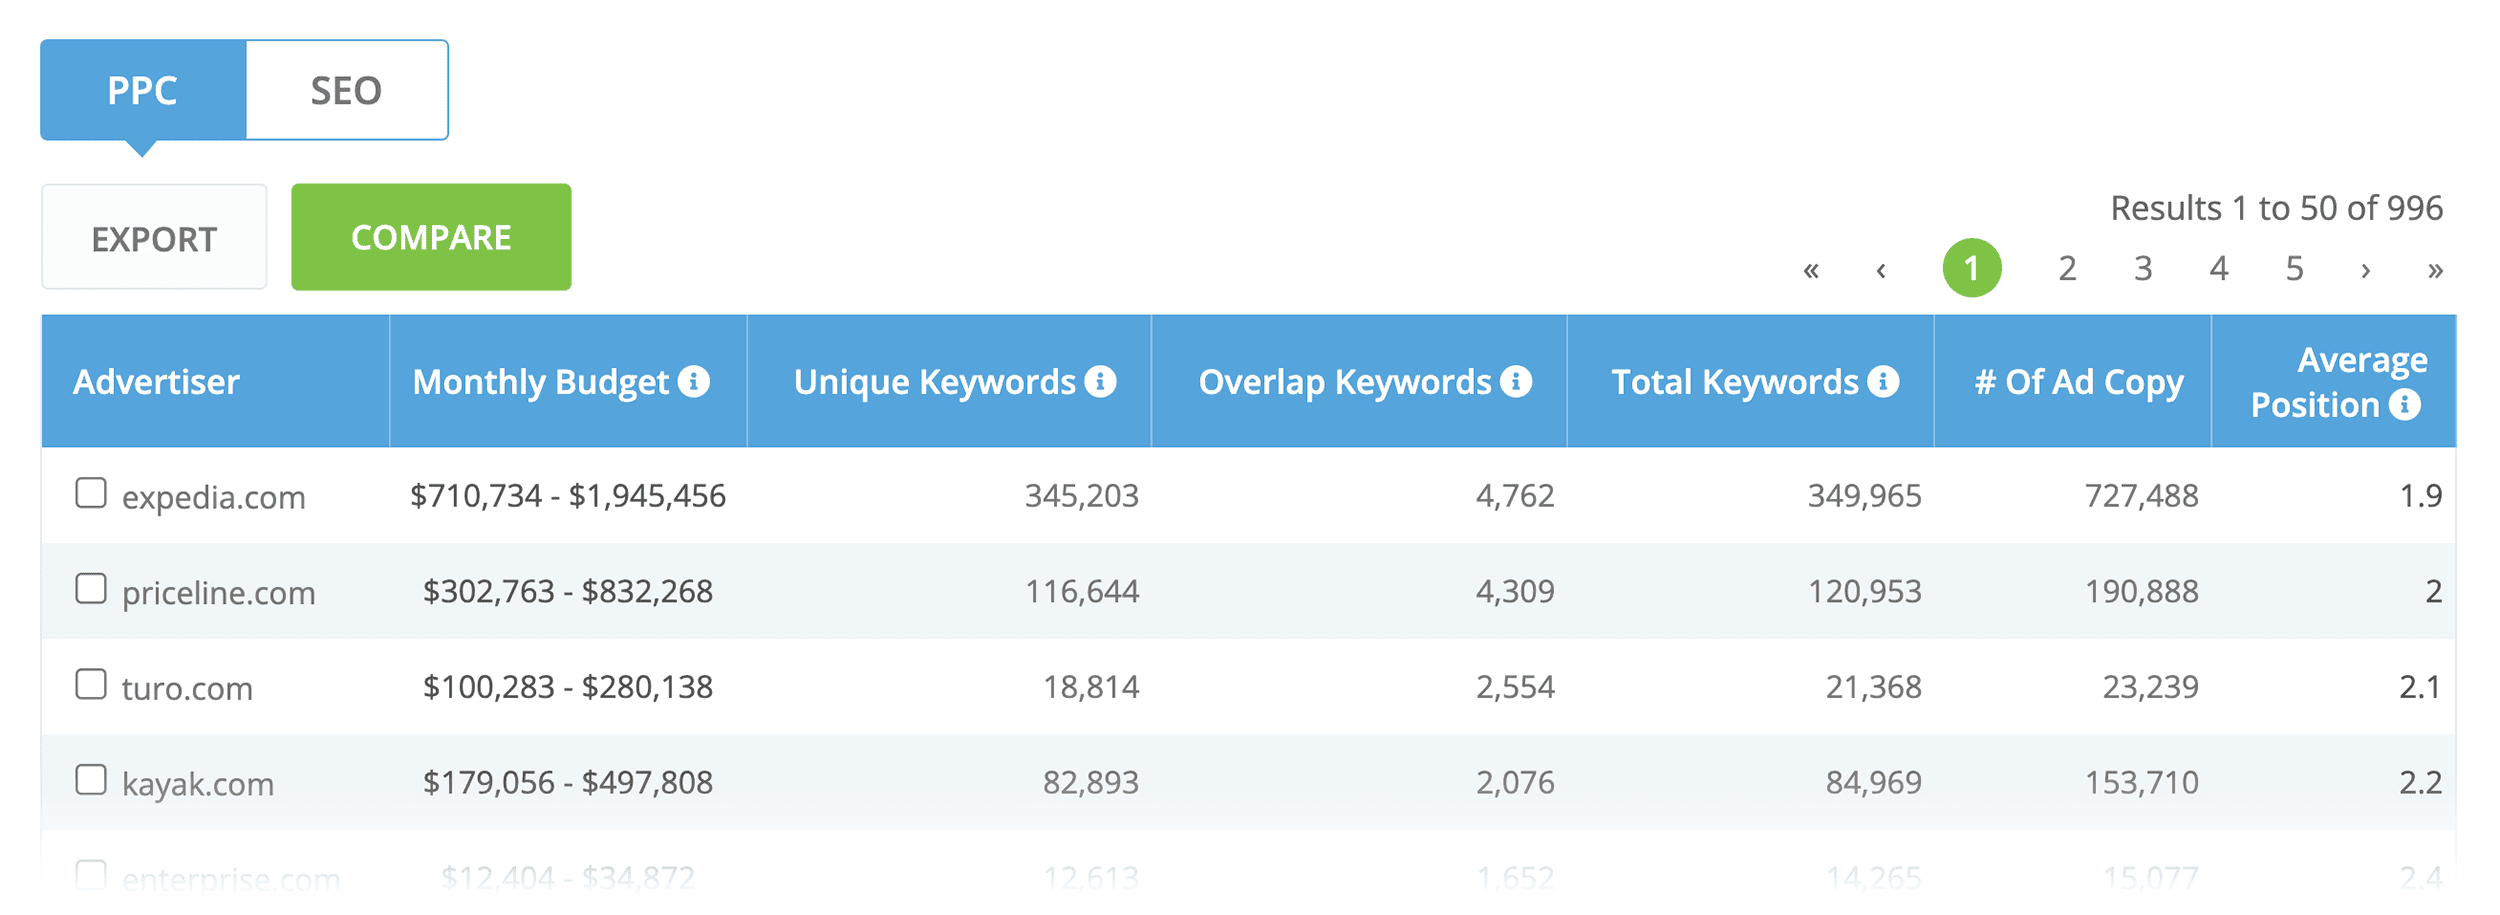Open the enterprise.com advertiser link

(x=231, y=879)
